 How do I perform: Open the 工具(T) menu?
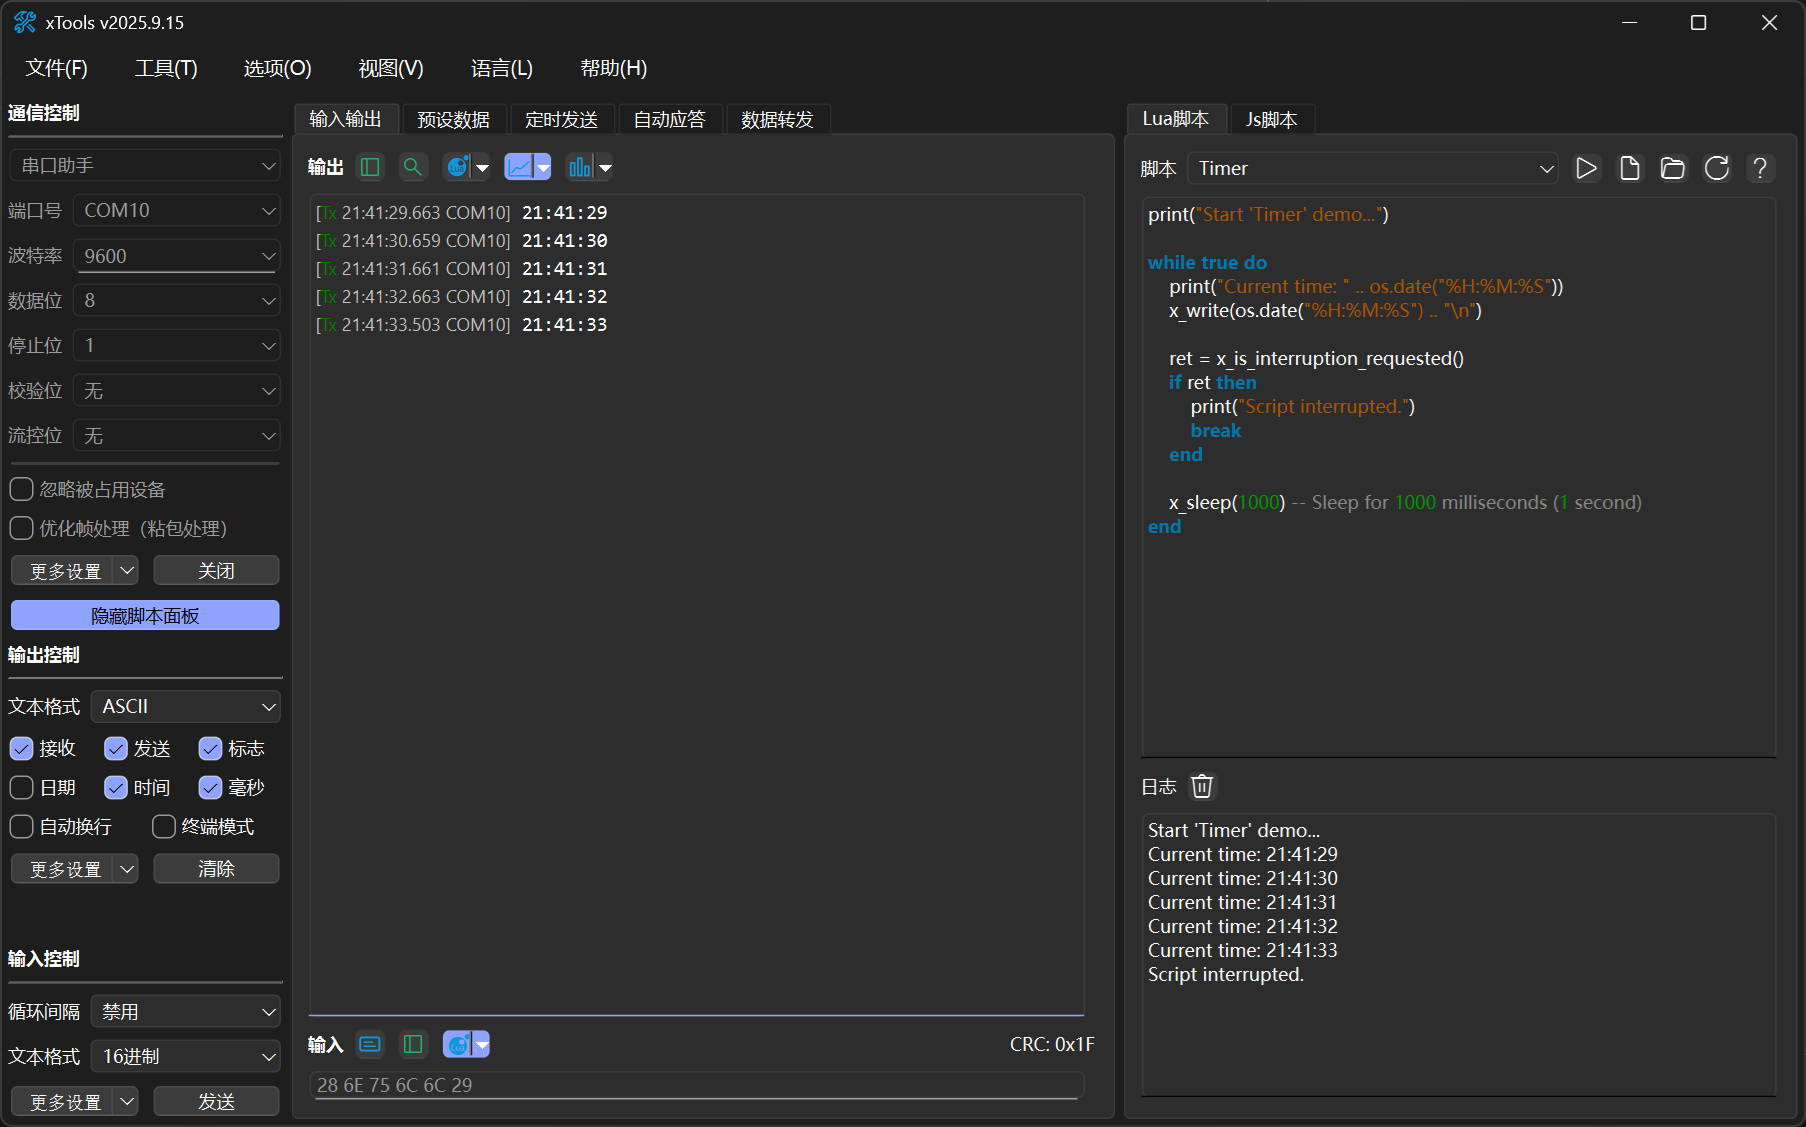coord(166,68)
